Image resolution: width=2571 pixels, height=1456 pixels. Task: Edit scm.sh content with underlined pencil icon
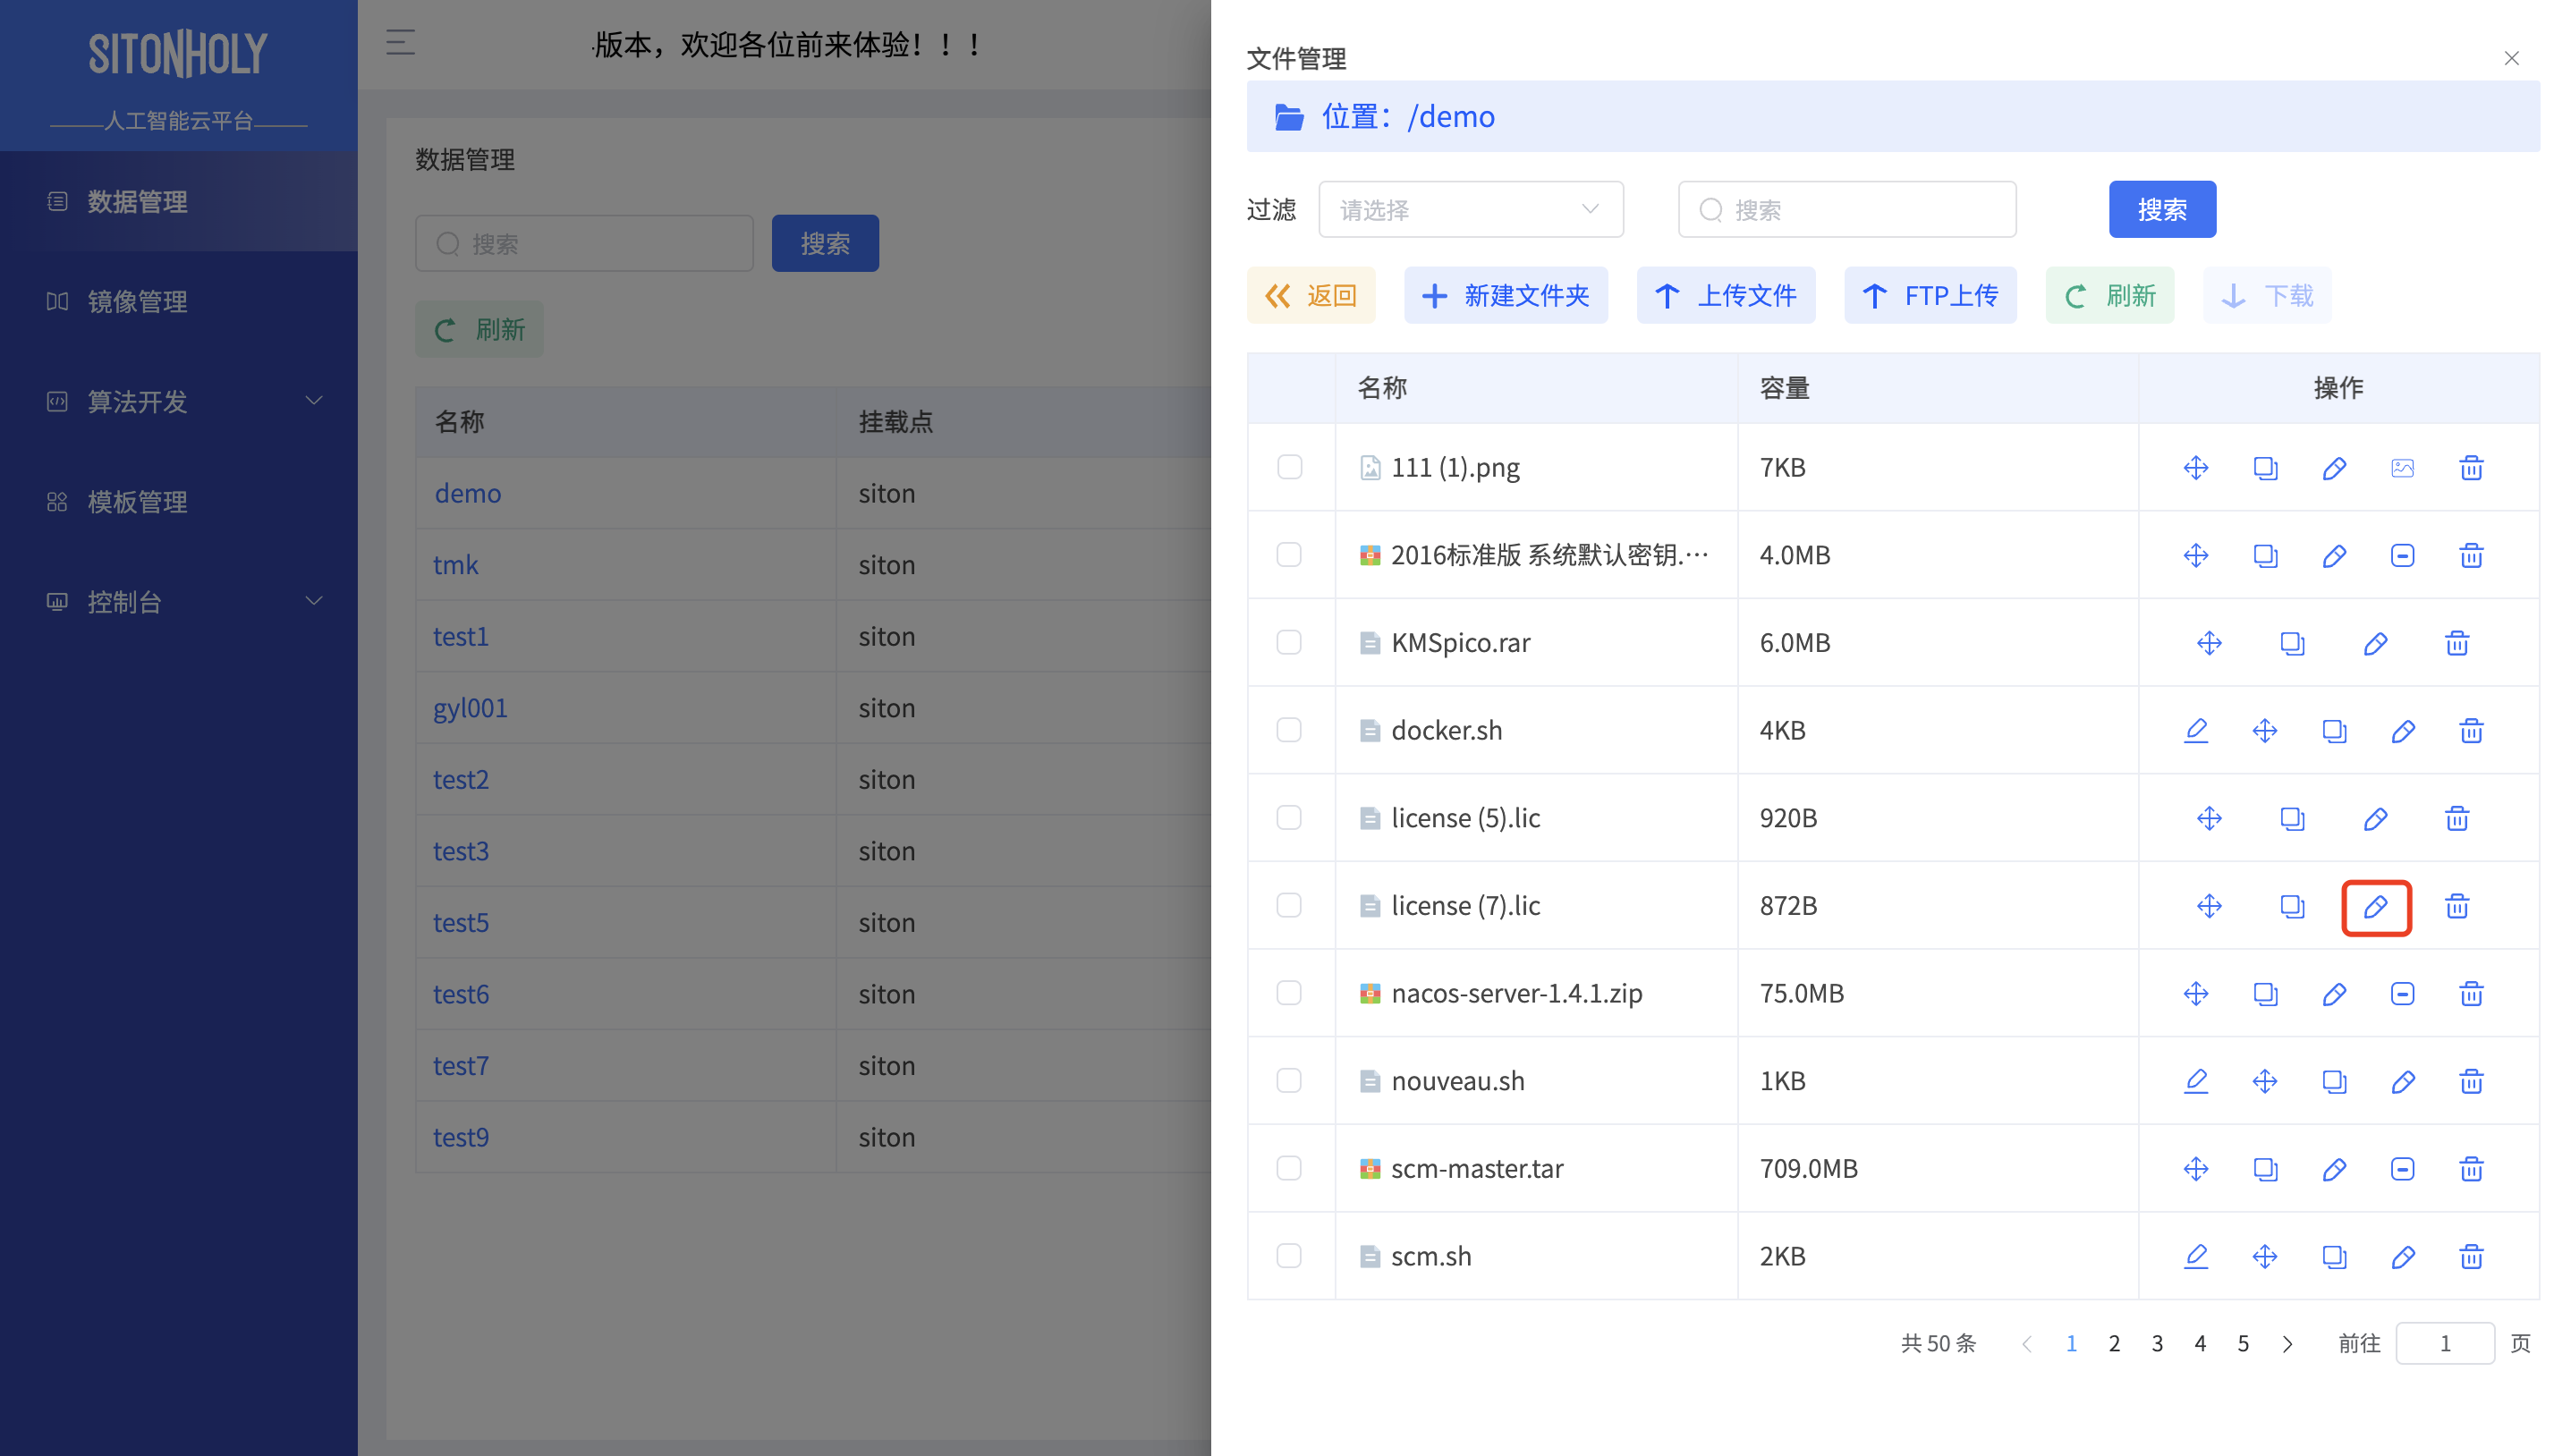(x=2195, y=1256)
